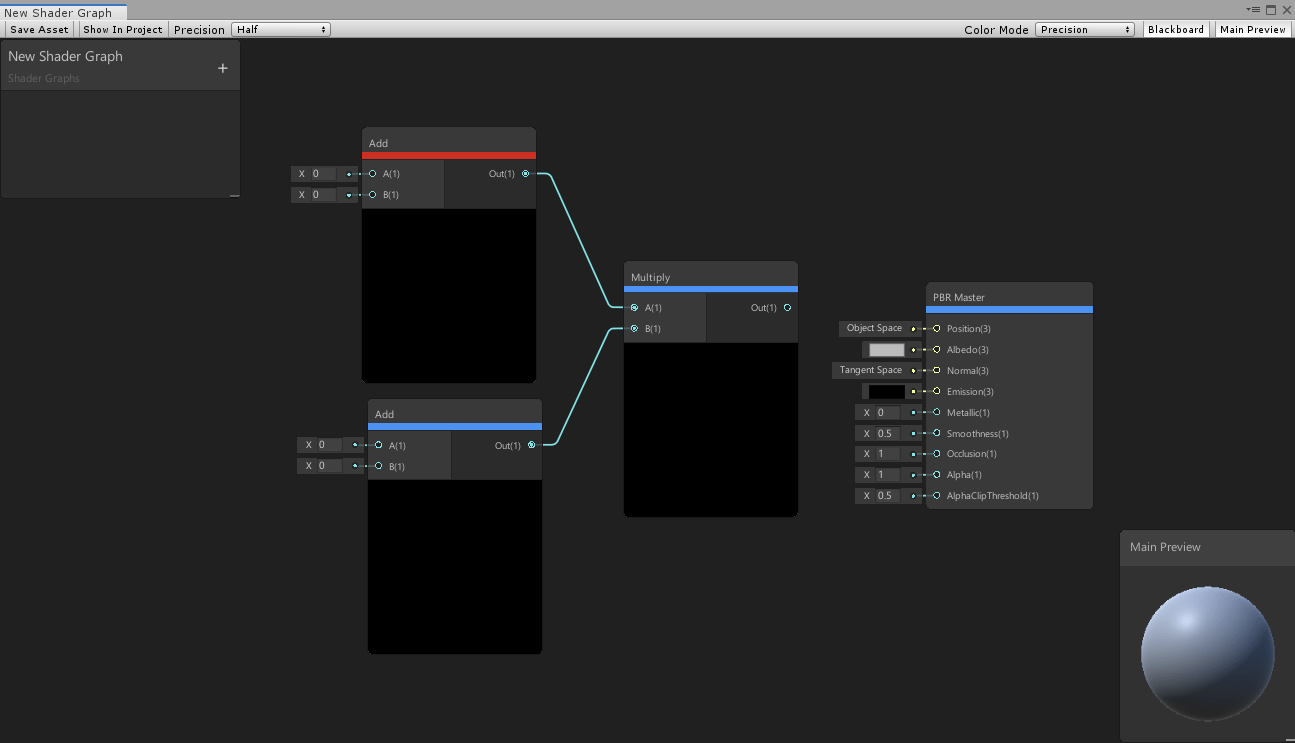Screen dimensions: 1295x743
Task: Open the Precision dropdown set to Half
Action: [280, 28]
